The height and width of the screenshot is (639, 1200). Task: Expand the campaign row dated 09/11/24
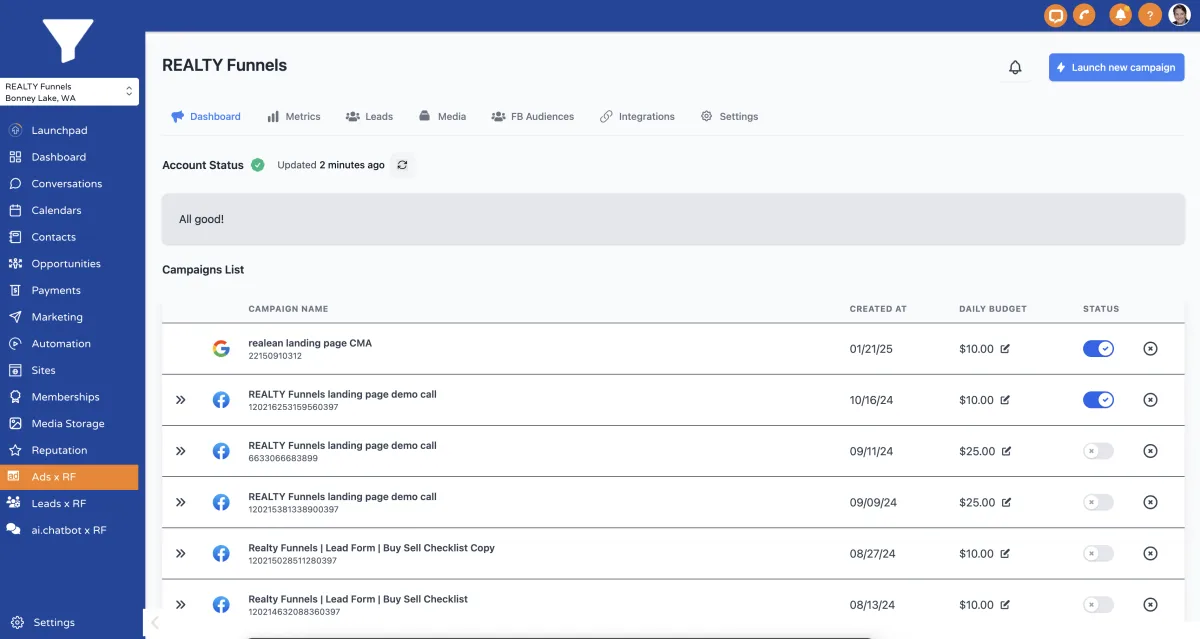(x=181, y=451)
